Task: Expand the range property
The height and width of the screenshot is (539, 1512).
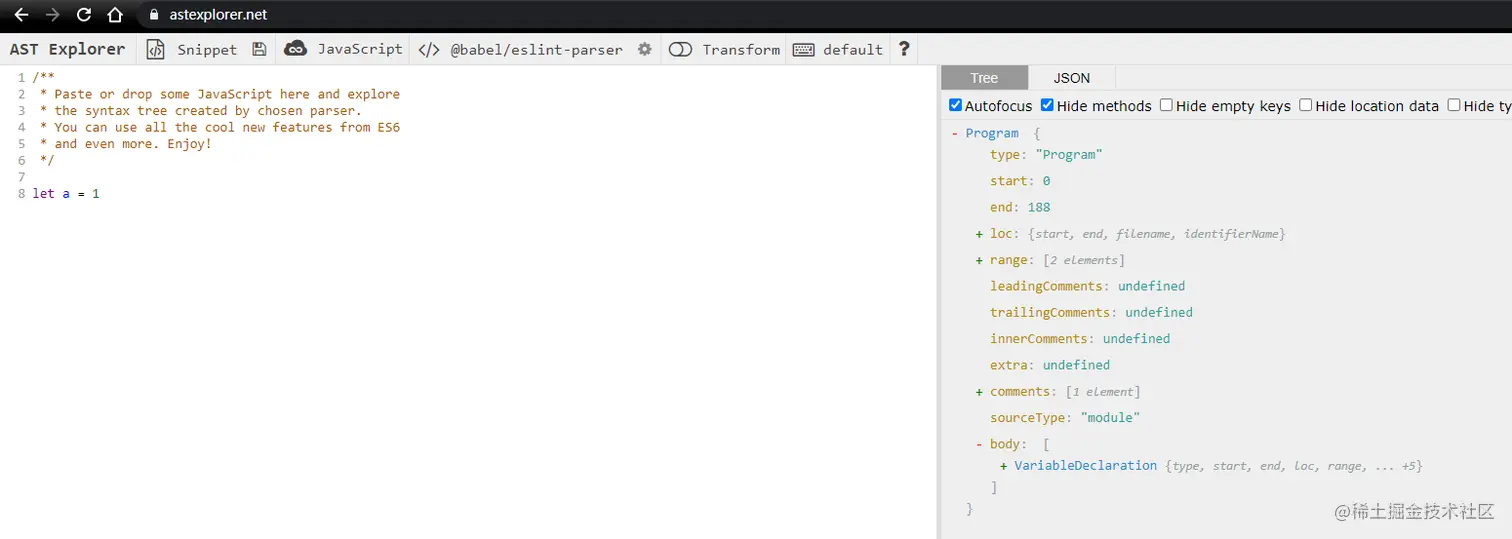Action: click(x=980, y=260)
